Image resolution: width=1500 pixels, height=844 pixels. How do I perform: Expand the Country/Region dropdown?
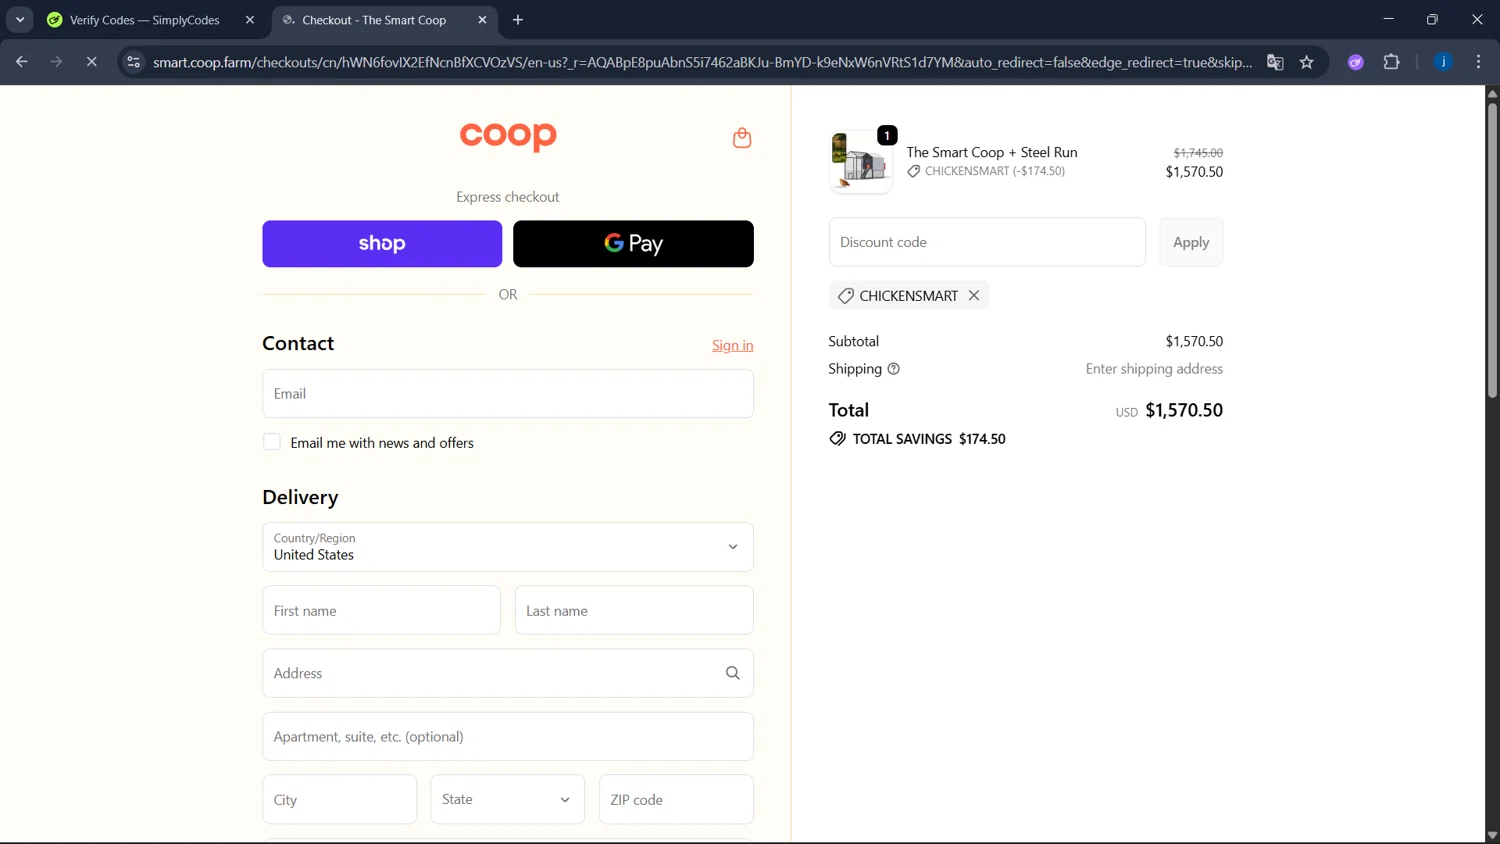[508, 547]
